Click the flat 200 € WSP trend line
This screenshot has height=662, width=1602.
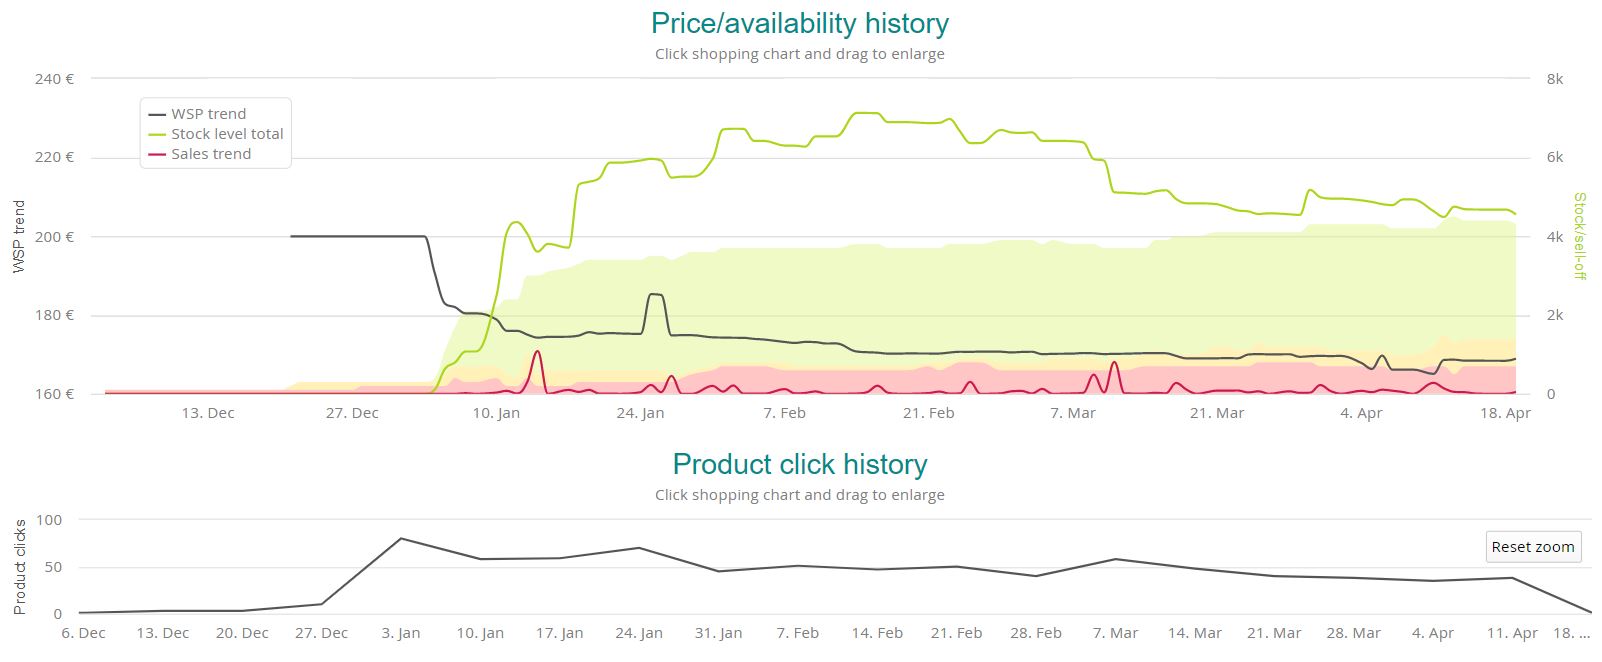pos(358,236)
